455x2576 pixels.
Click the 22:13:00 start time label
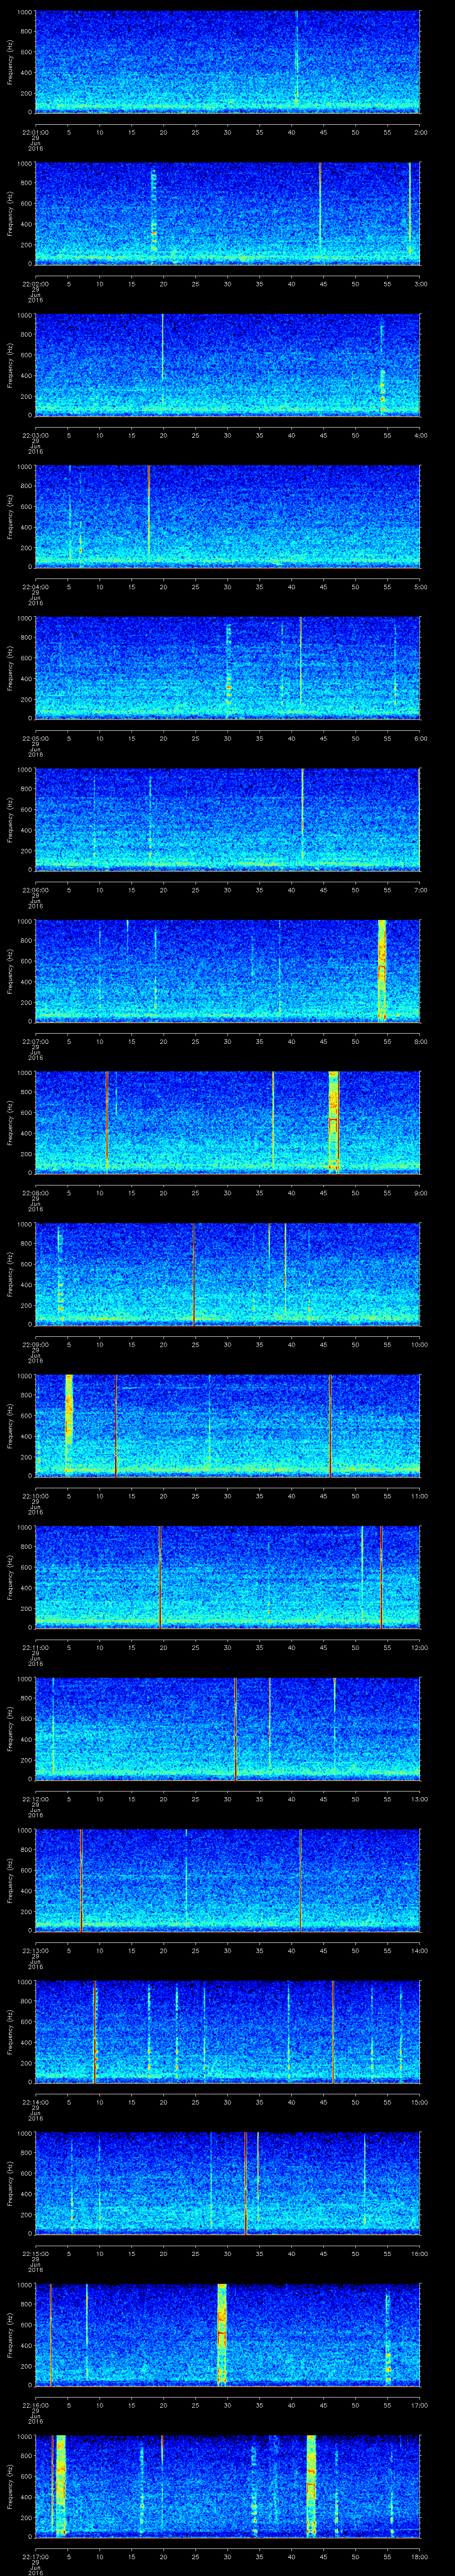pos(35,1950)
